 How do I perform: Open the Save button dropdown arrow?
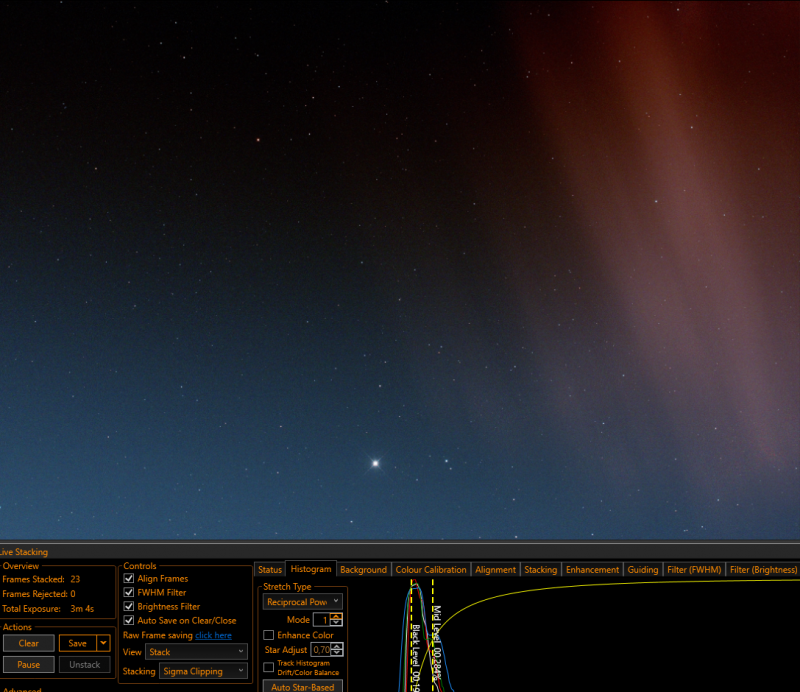click(104, 643)
